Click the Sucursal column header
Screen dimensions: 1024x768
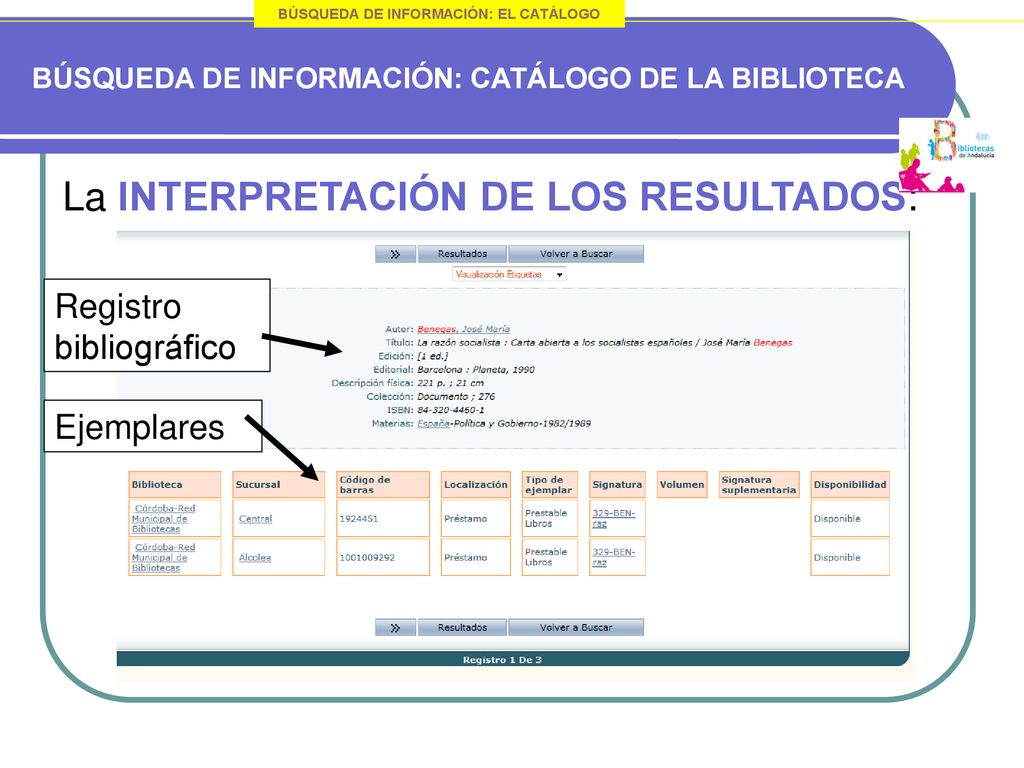(x=279, y=485)
